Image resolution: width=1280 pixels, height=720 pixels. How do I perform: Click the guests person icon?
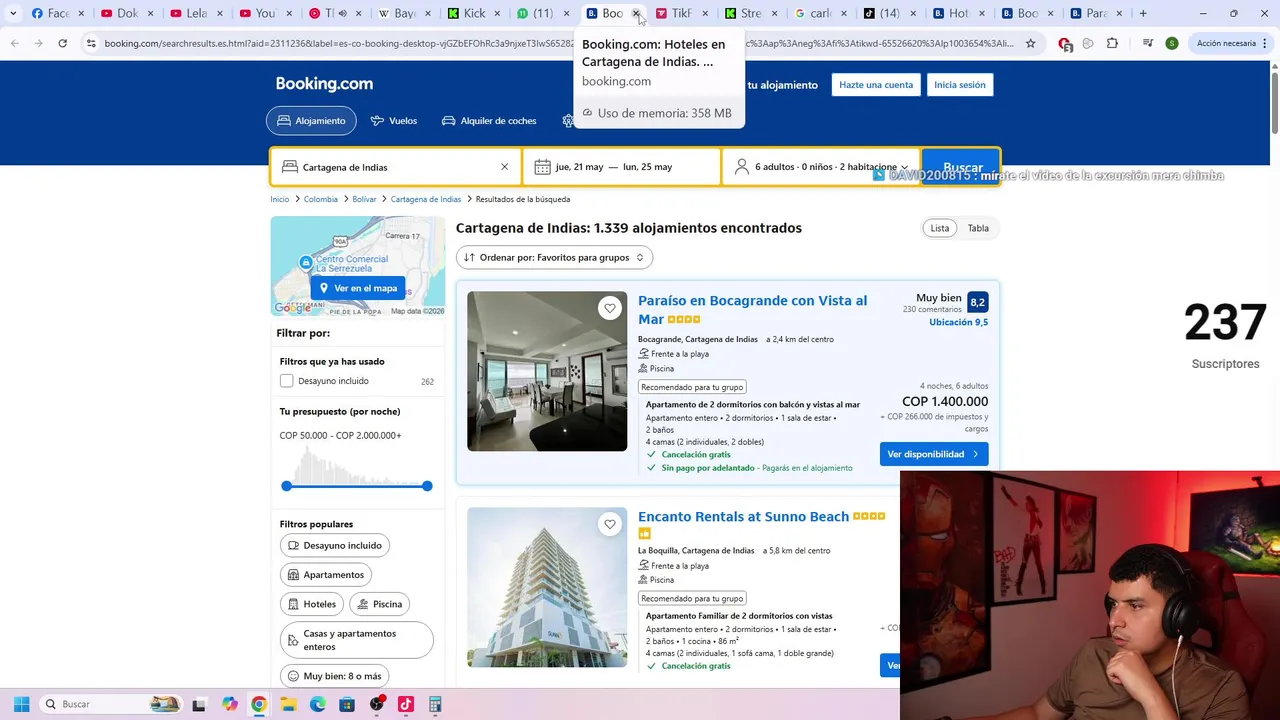(741, 167)
